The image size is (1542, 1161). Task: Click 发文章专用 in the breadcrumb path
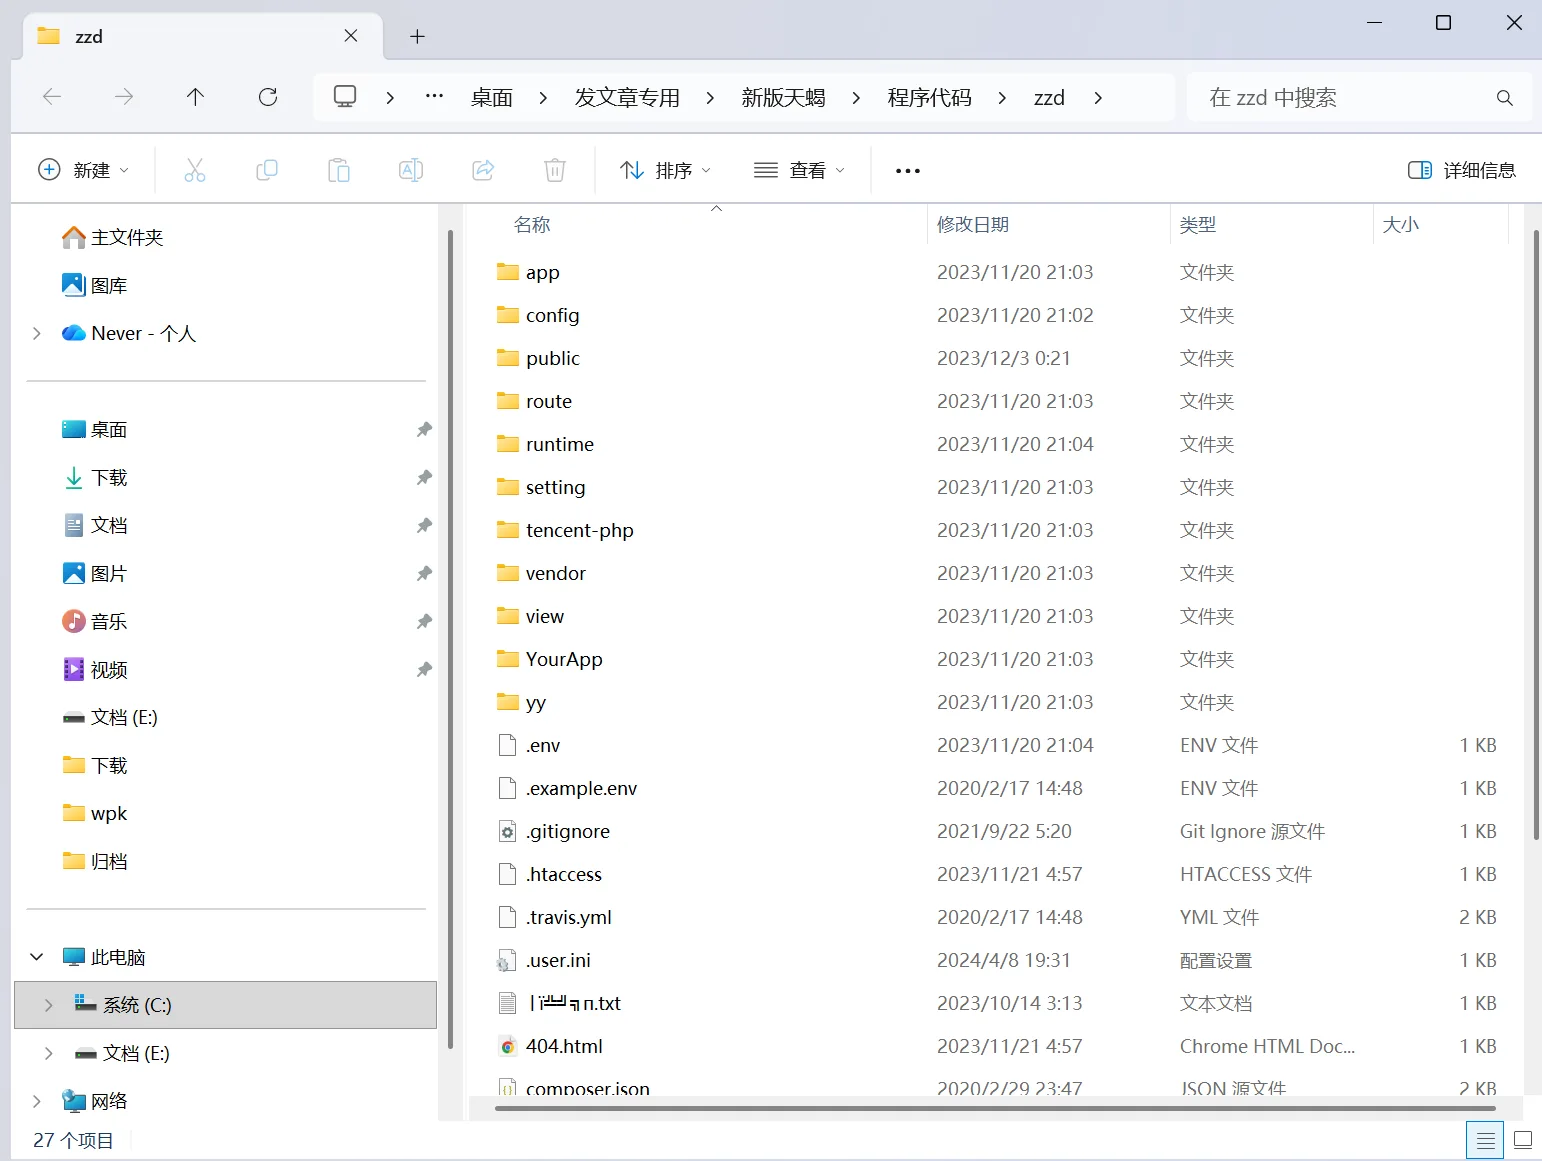point(627,98)
